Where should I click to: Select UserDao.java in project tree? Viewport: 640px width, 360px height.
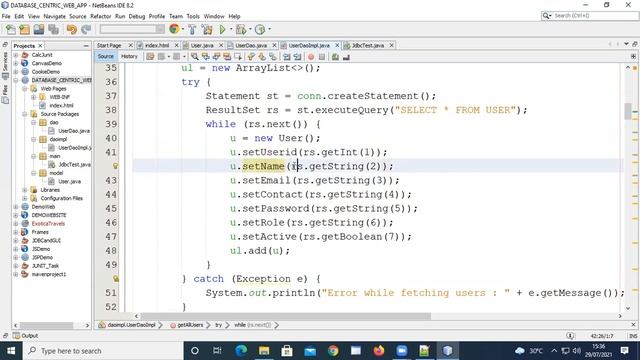coord(73,131)
